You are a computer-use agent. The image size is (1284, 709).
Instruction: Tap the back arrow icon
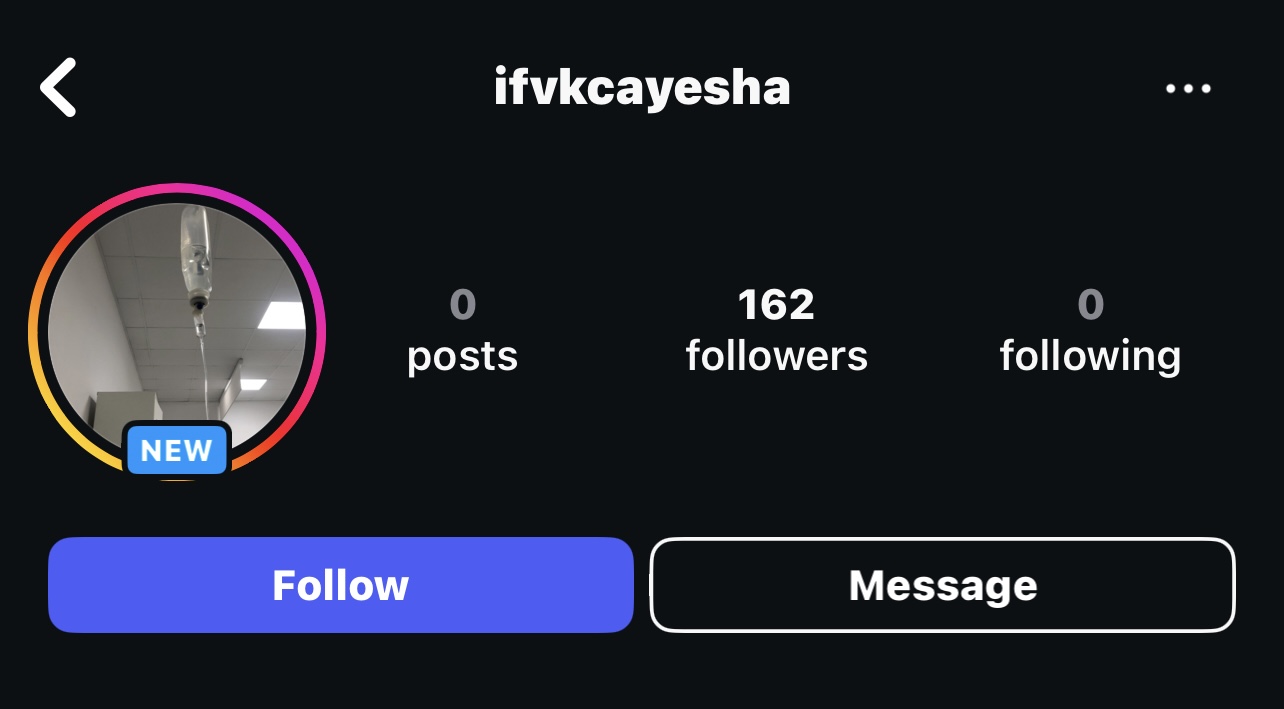pos(58,88)
